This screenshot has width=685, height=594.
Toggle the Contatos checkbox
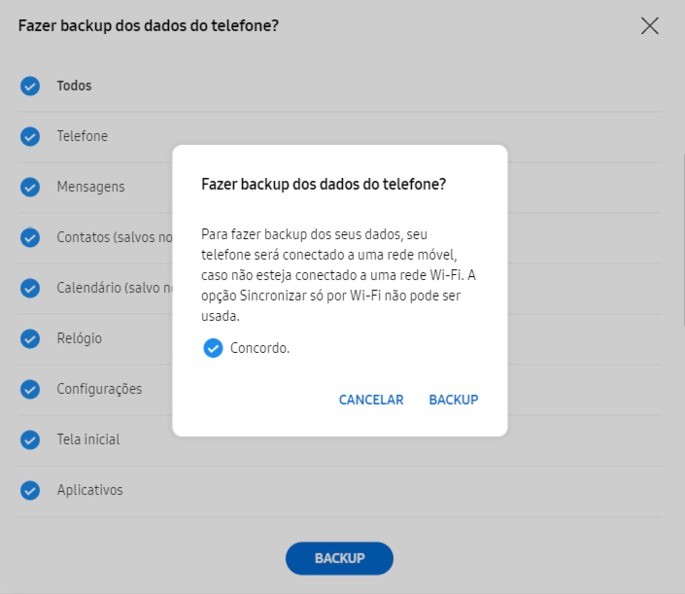click(x=30, y=238)
